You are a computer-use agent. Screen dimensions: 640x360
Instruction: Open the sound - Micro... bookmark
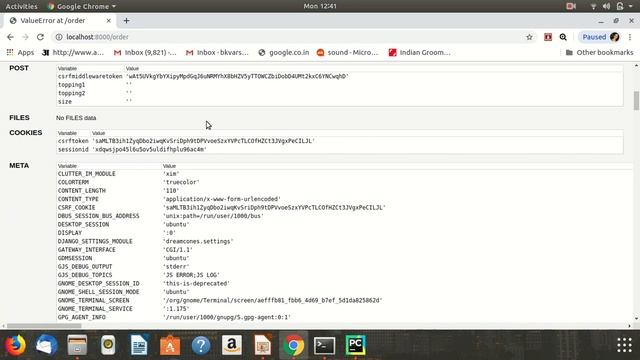click(348, 52)
